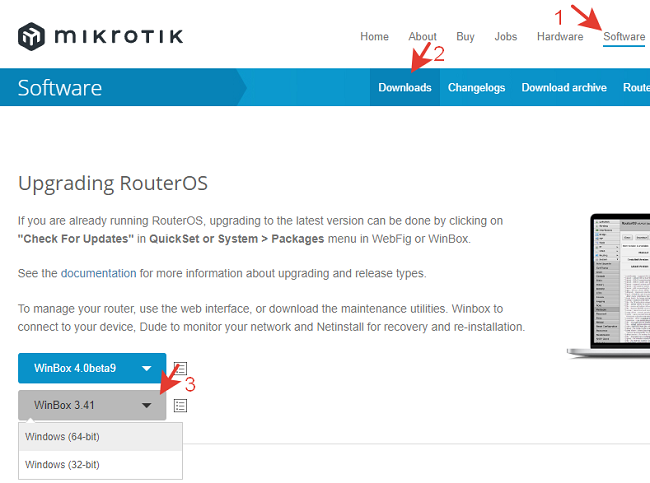650x483 pixels.
Task: Select Windows (64-bit) download option
Action: point(100,437)
